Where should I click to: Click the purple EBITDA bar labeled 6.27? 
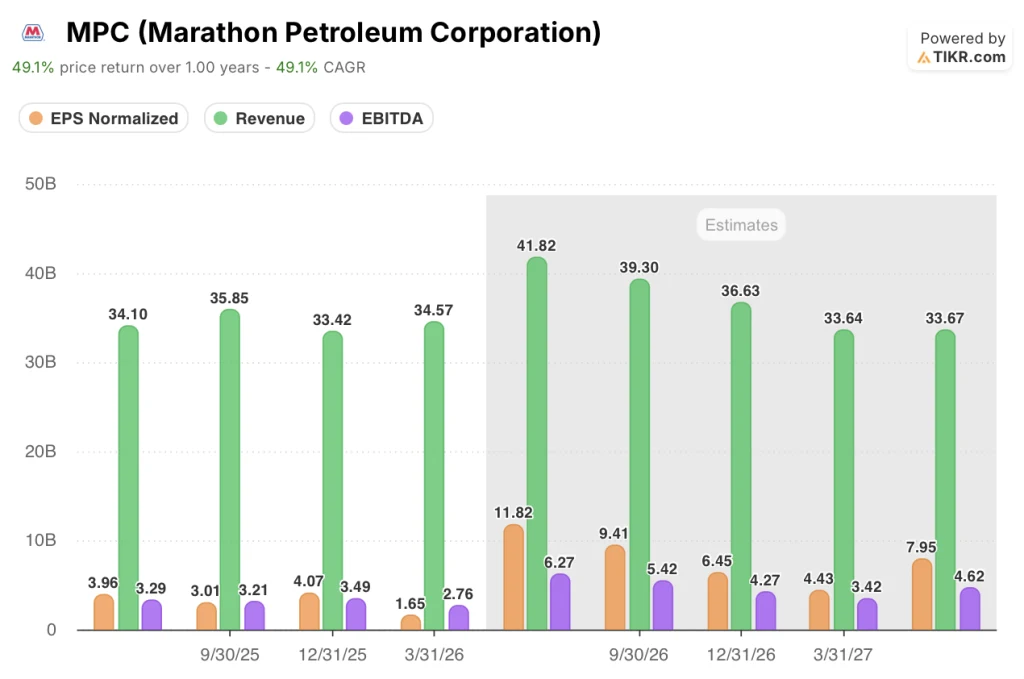click(560, 602)
